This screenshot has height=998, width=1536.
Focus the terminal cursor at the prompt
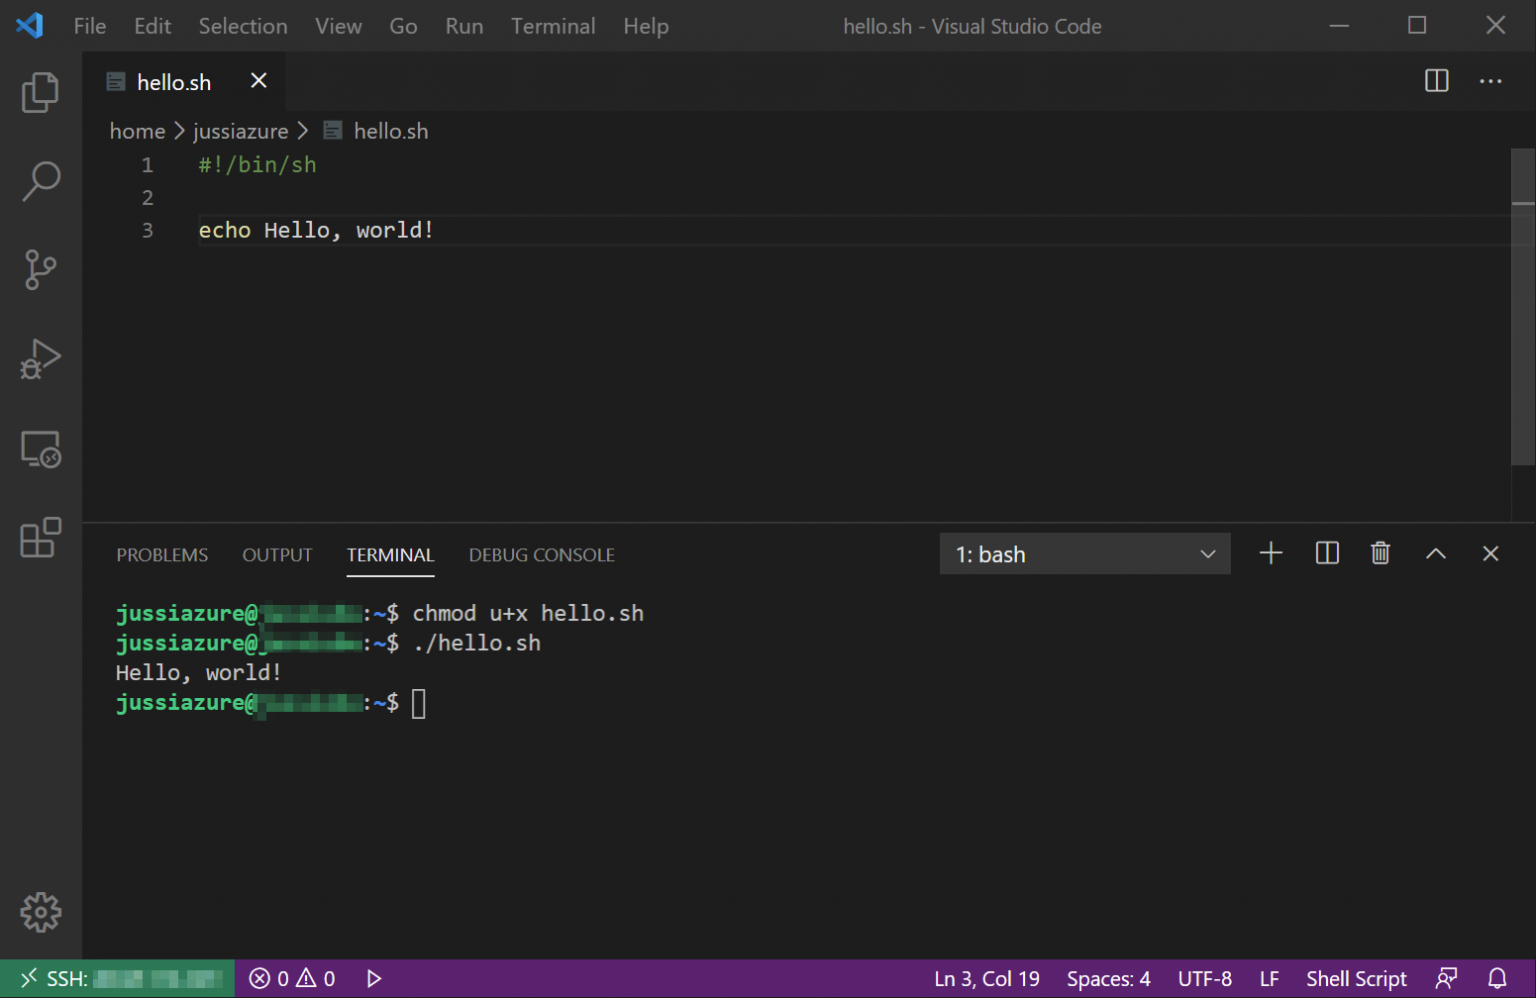tap(419, 703)
